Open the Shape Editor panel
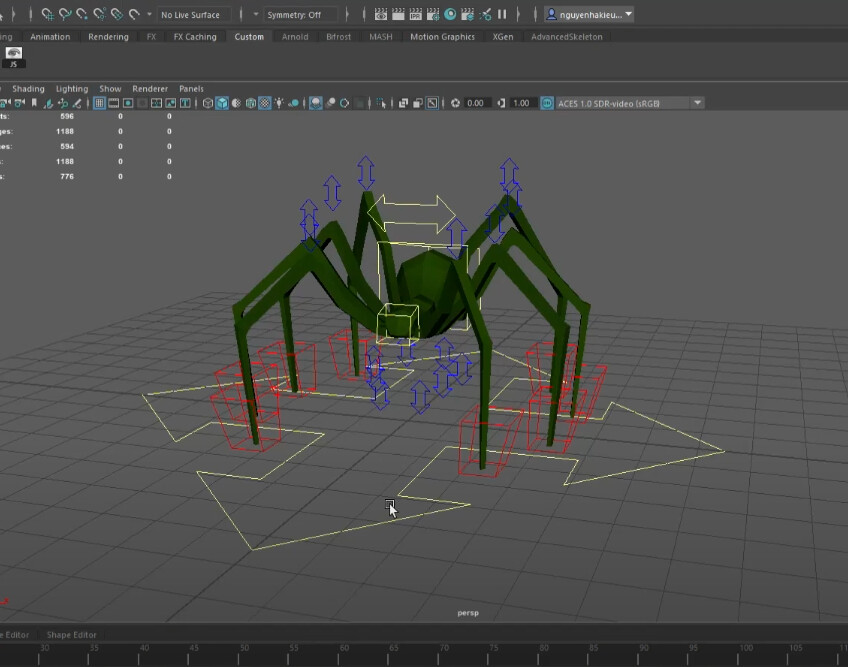 pyautogui.click(x=71, y=634)
